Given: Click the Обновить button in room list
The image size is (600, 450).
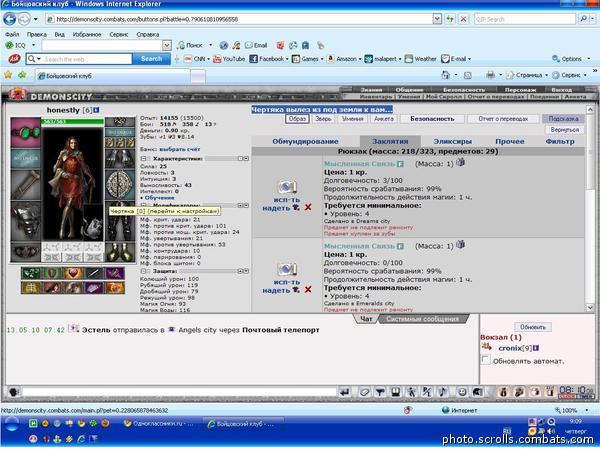Looking at the screenshot, I should point(533,327).
